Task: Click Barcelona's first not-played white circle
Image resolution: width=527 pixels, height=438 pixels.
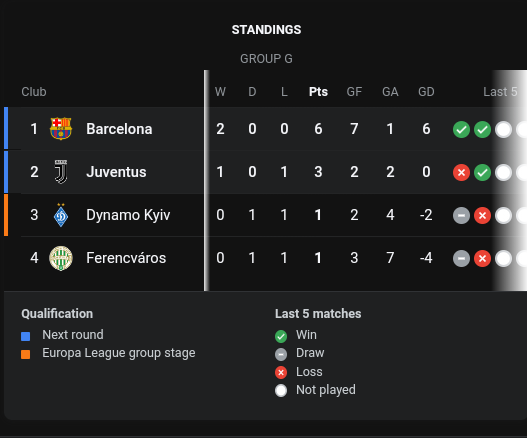Action: point(503,129)
